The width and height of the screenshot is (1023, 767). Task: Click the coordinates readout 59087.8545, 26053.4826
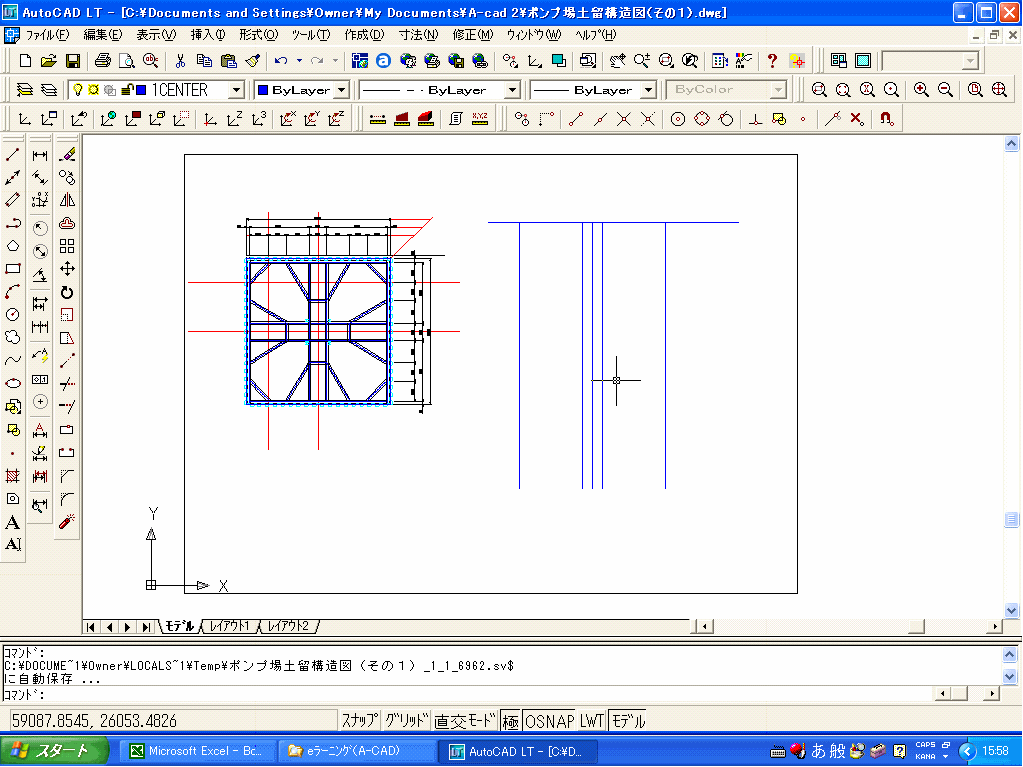(95, 721)
